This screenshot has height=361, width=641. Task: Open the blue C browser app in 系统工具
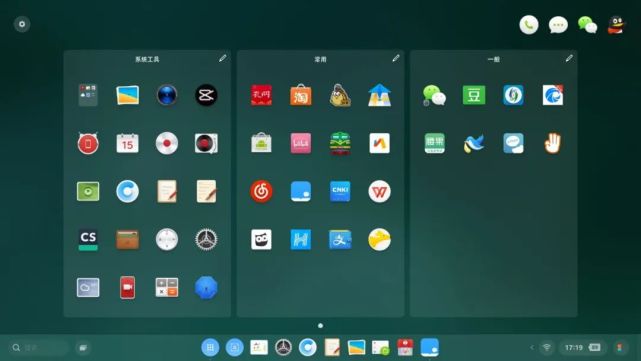point(128,191)
